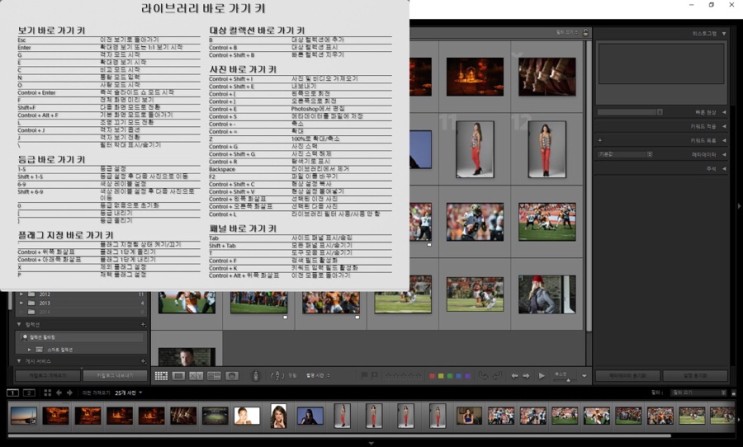Toggle the second window display button 2

click(27, 393)
